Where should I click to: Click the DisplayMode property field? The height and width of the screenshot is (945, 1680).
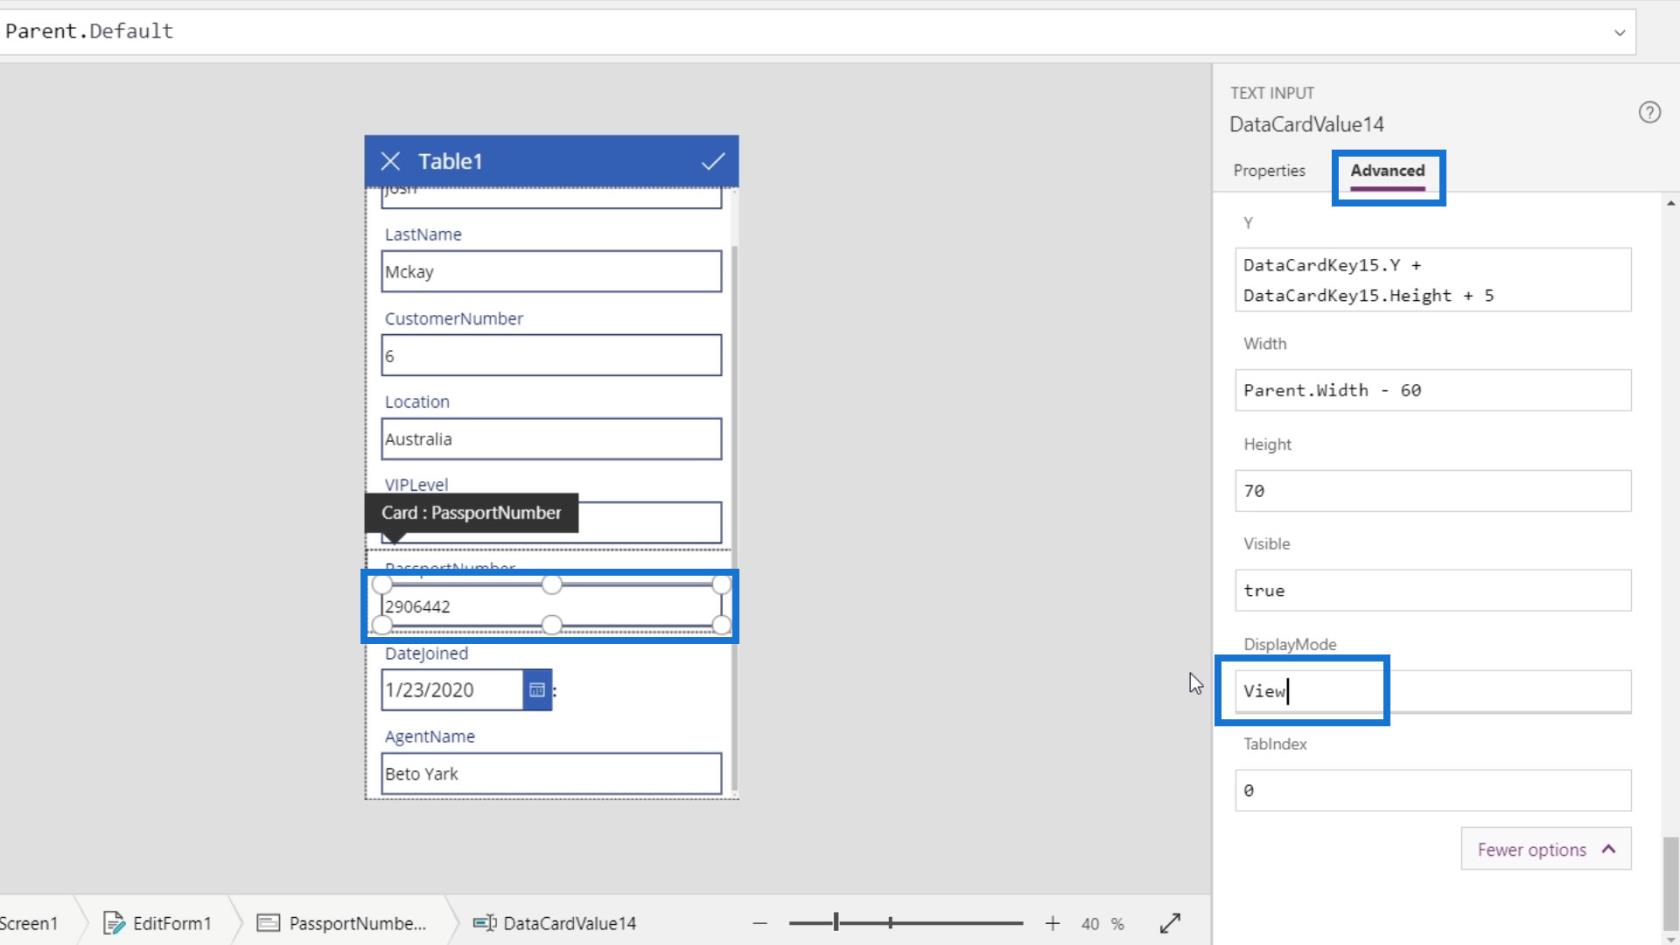pos(1433,691)
